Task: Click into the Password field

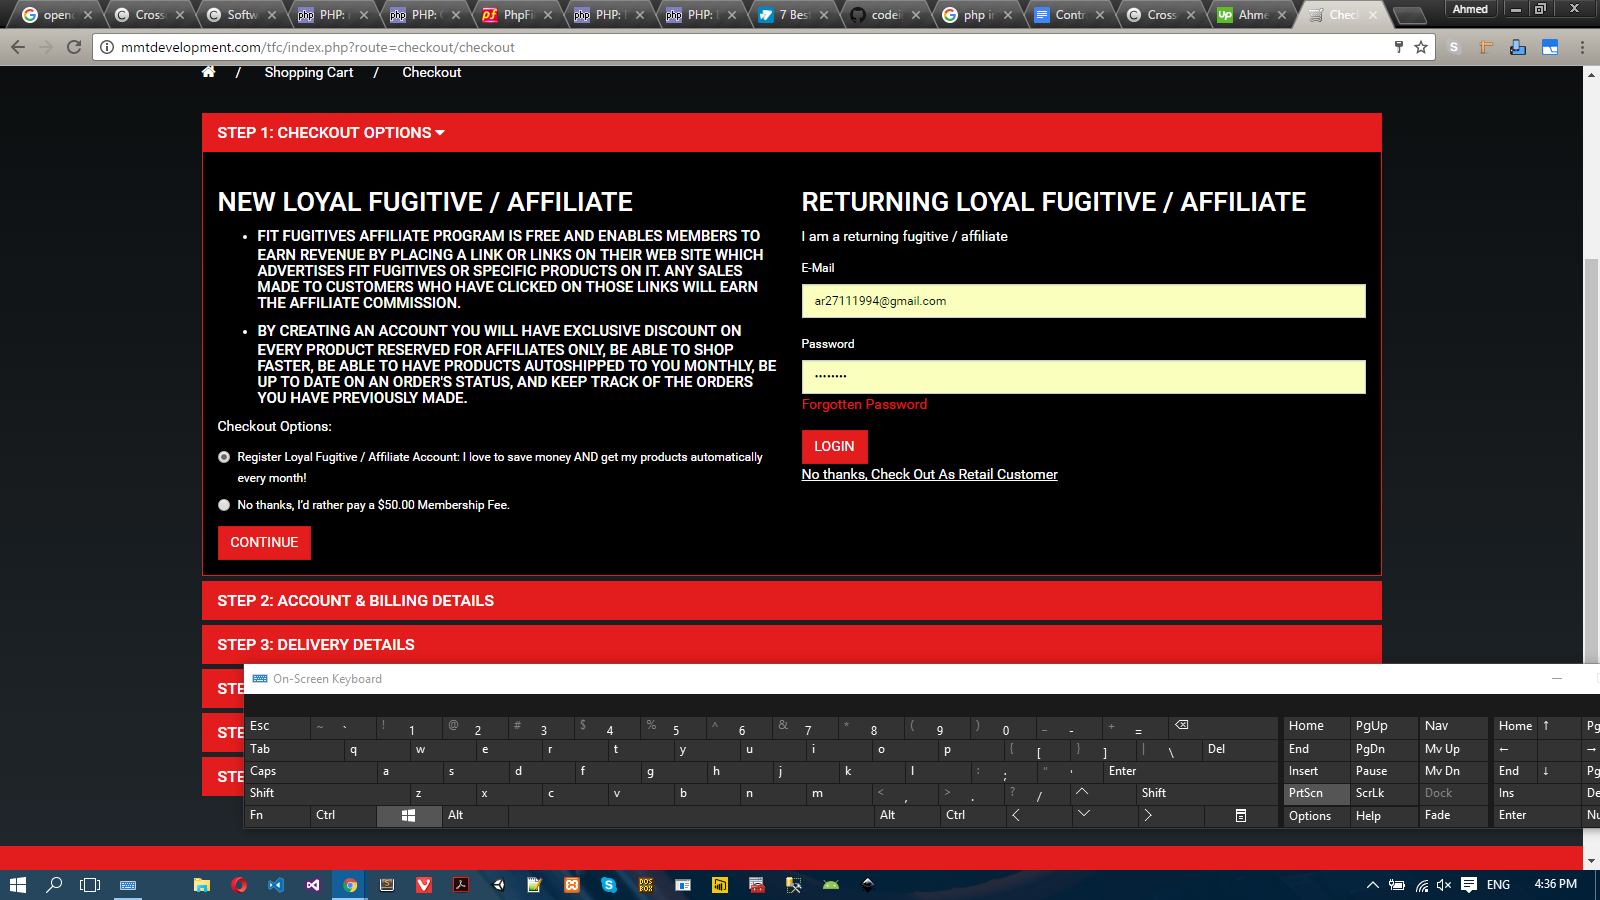Action: [x=1083, y=377]
